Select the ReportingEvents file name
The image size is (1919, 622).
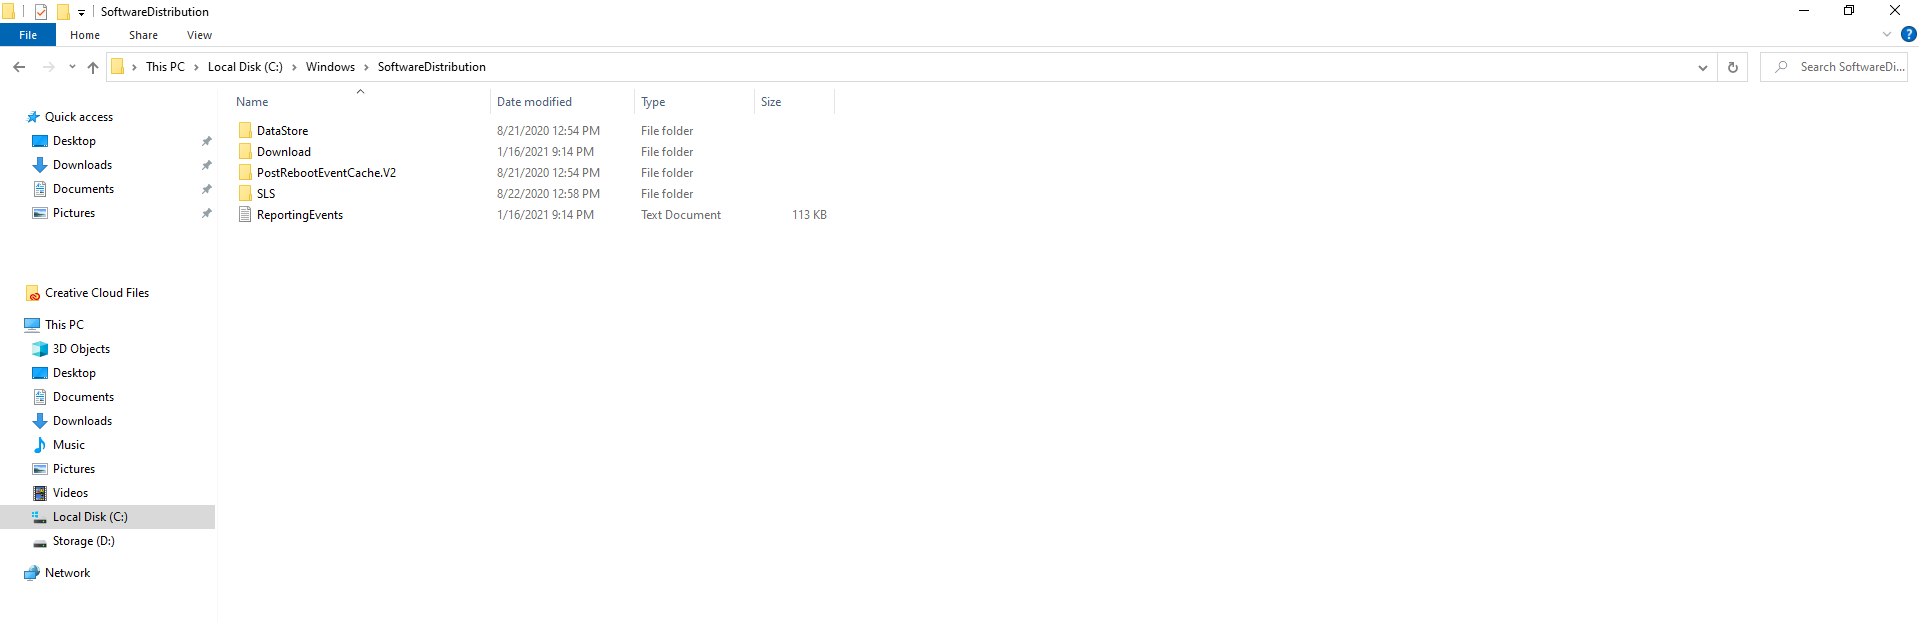click(x=300, y=215)
